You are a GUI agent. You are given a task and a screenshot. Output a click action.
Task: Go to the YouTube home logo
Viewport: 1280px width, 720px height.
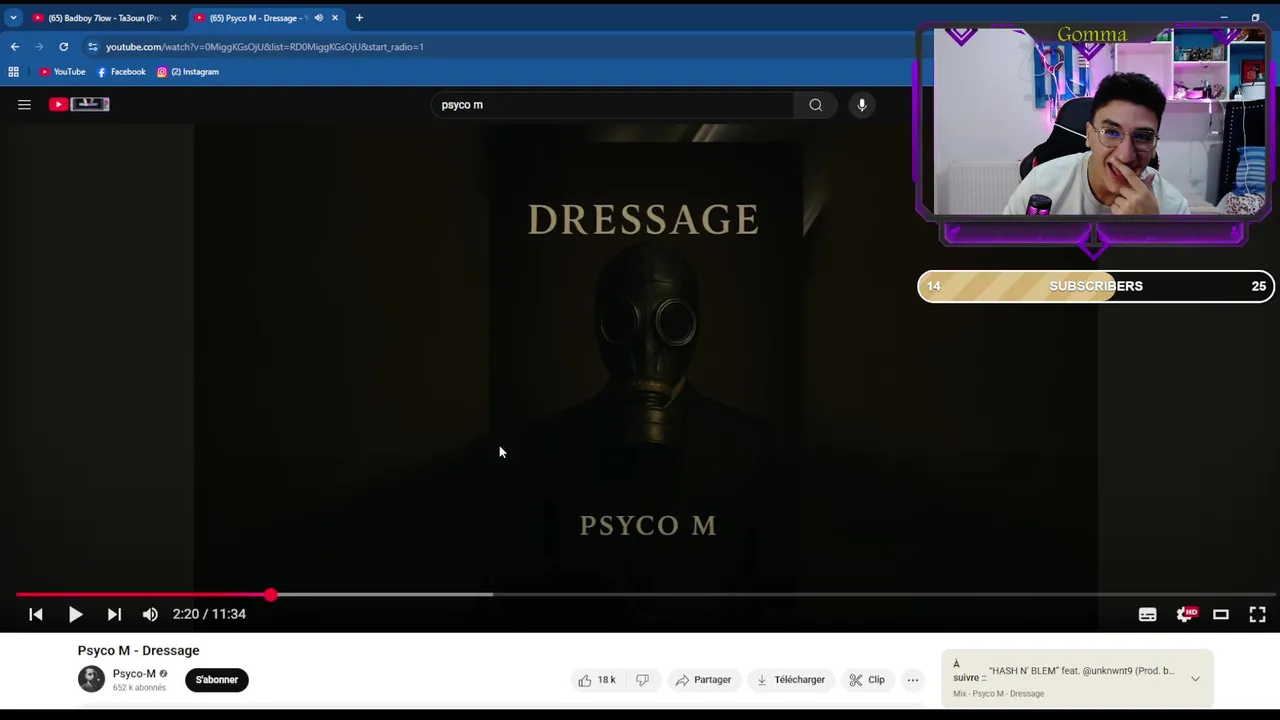click(79, 104)
